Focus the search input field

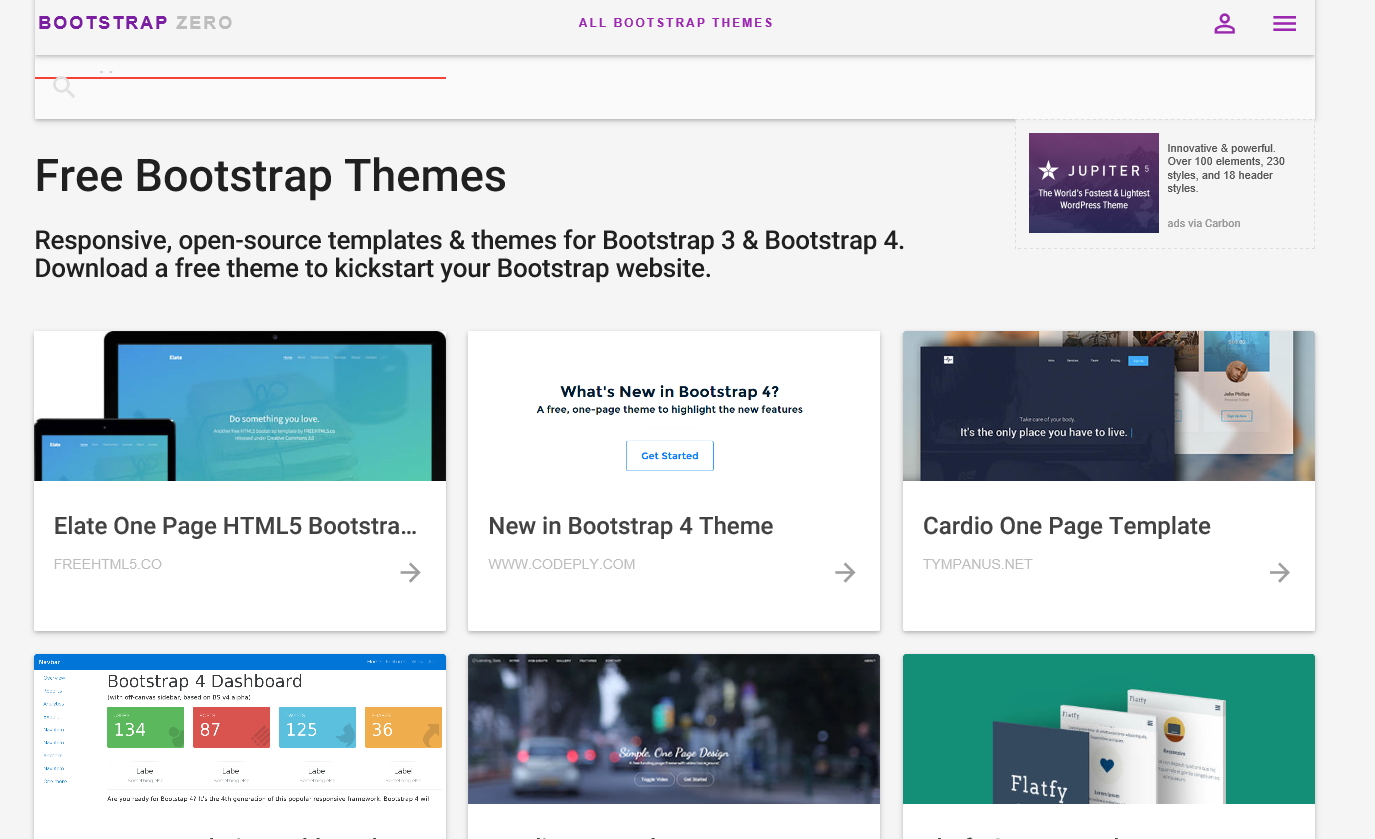(240, 76)
